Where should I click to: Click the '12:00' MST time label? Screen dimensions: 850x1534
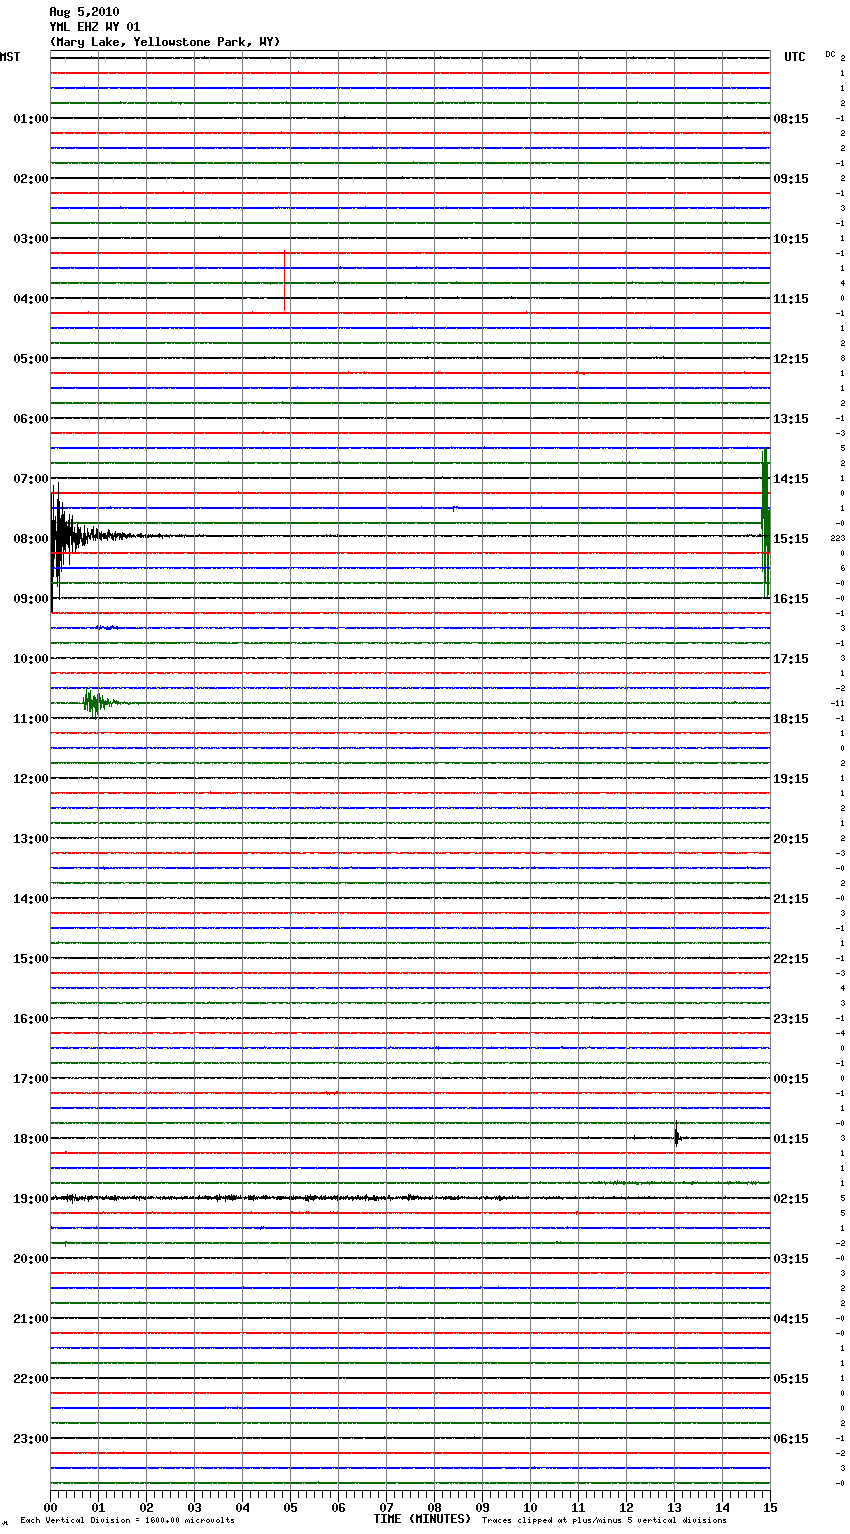31,779
